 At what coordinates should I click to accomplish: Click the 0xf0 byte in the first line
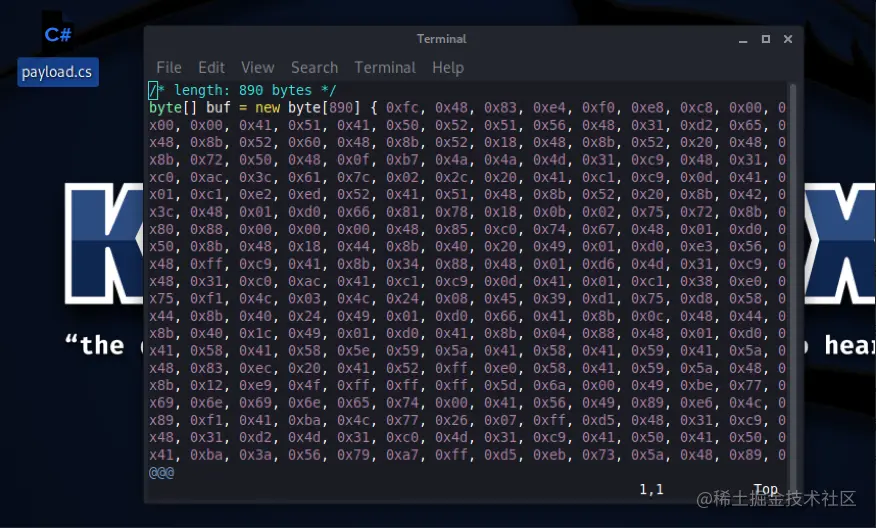pyautogui.click(x=598, y=107)
